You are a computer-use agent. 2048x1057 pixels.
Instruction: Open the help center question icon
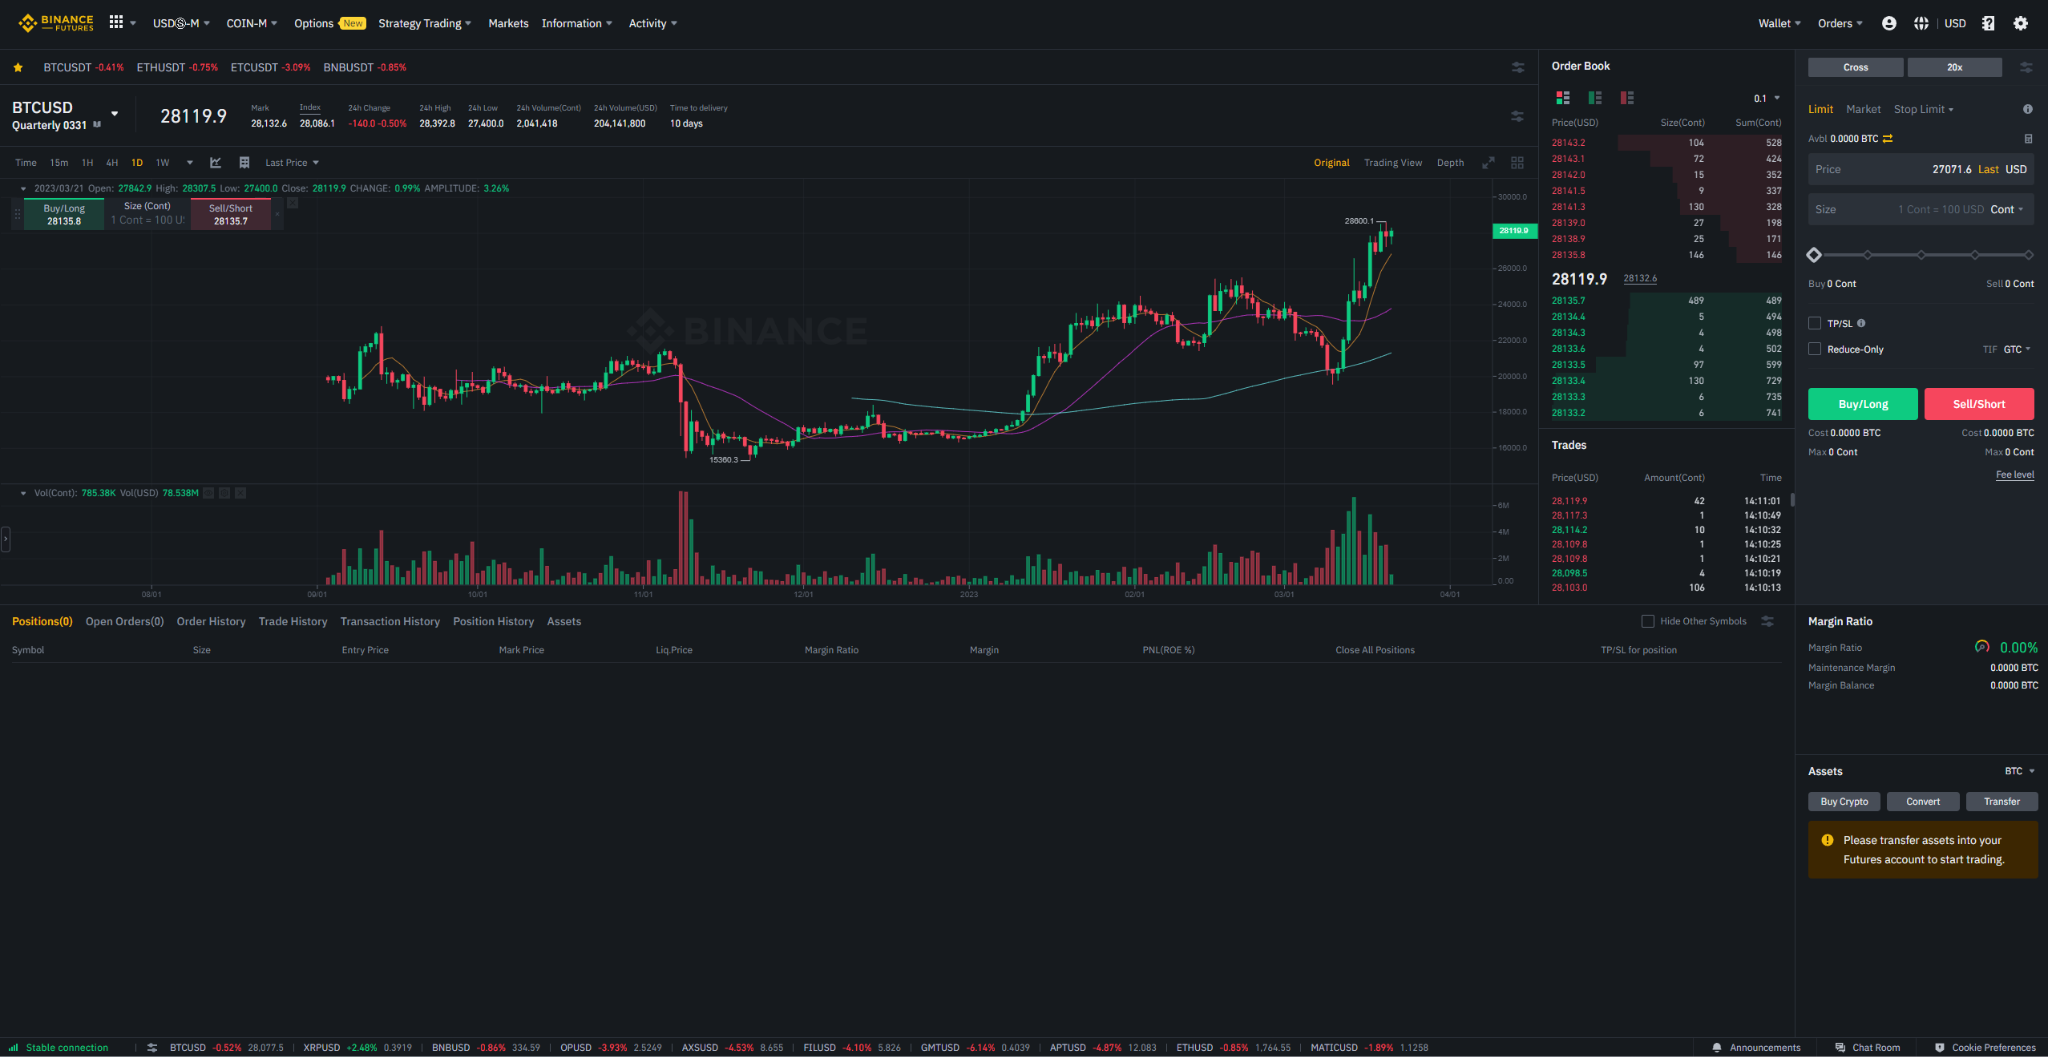tap(1988, 23)
